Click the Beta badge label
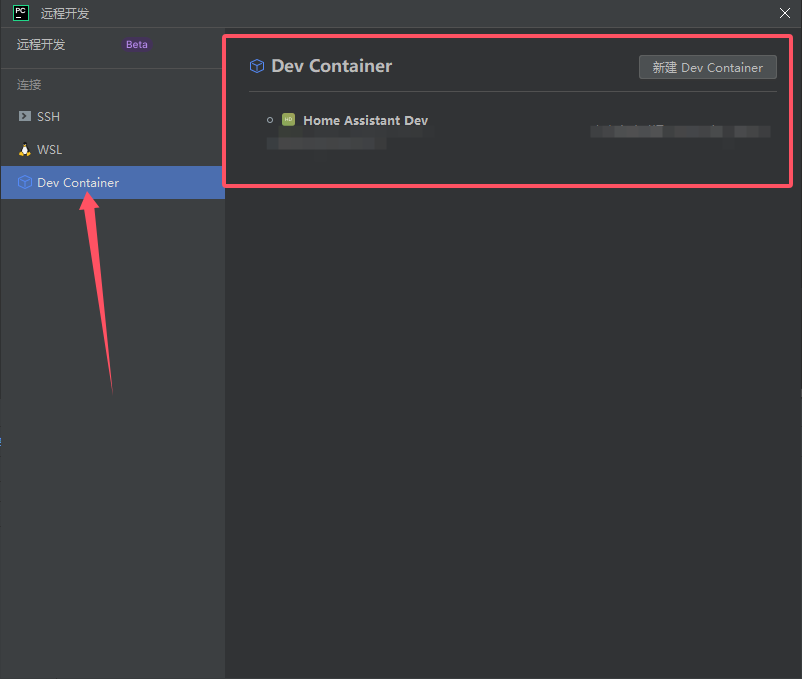Image resolution: width=802 pixels, height=679 pixels. point(137,44)
